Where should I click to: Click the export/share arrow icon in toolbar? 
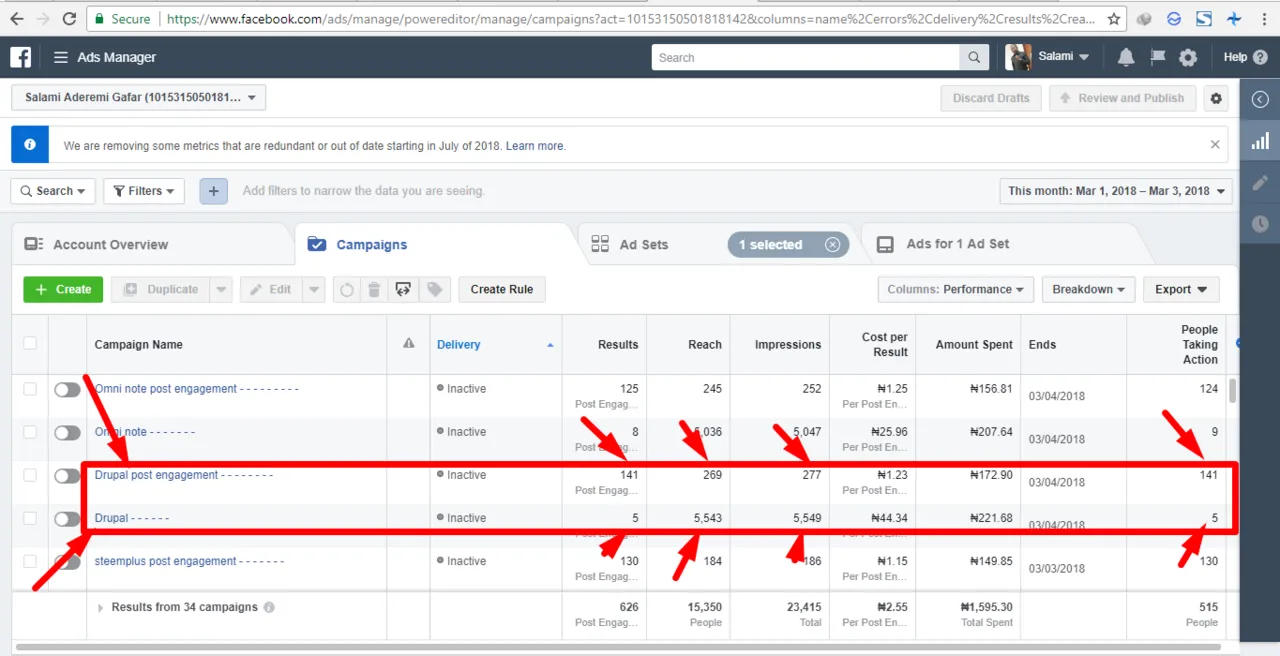403,289
